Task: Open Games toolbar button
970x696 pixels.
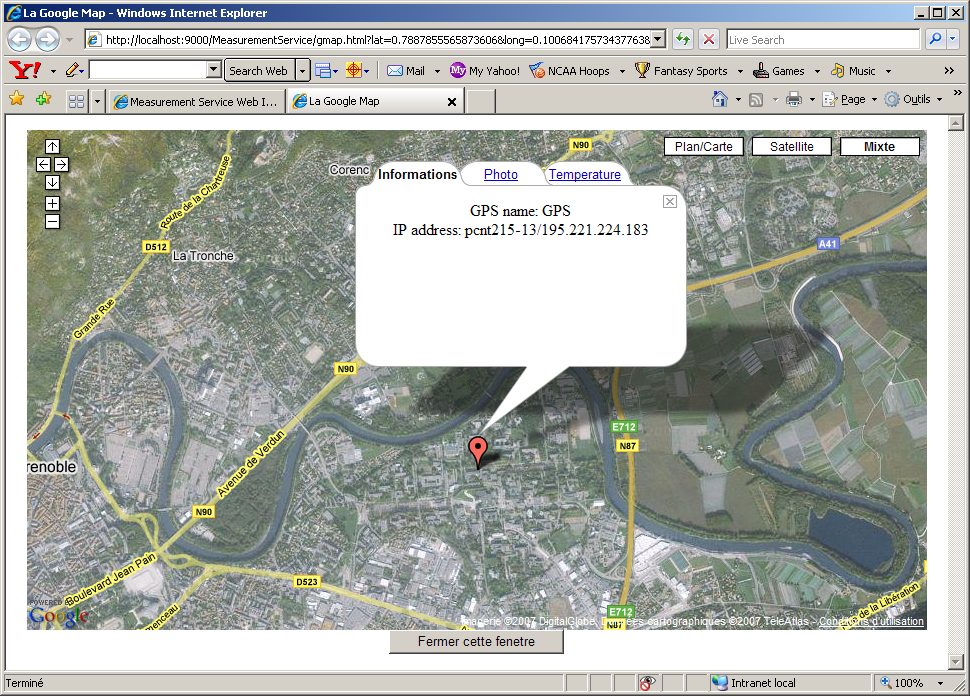Action: pos(778,71)
